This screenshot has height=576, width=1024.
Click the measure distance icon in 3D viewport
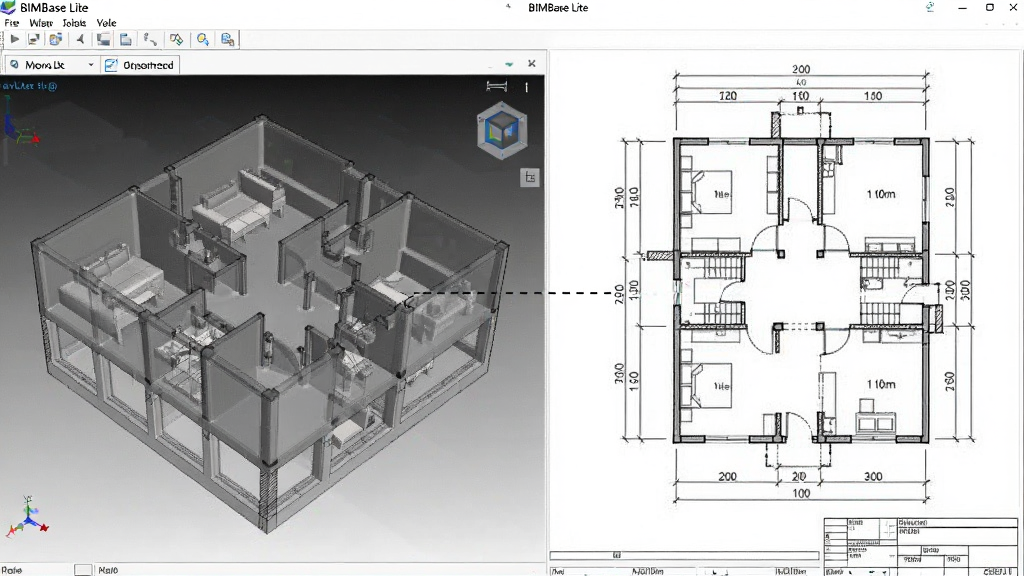pos(496,86)
